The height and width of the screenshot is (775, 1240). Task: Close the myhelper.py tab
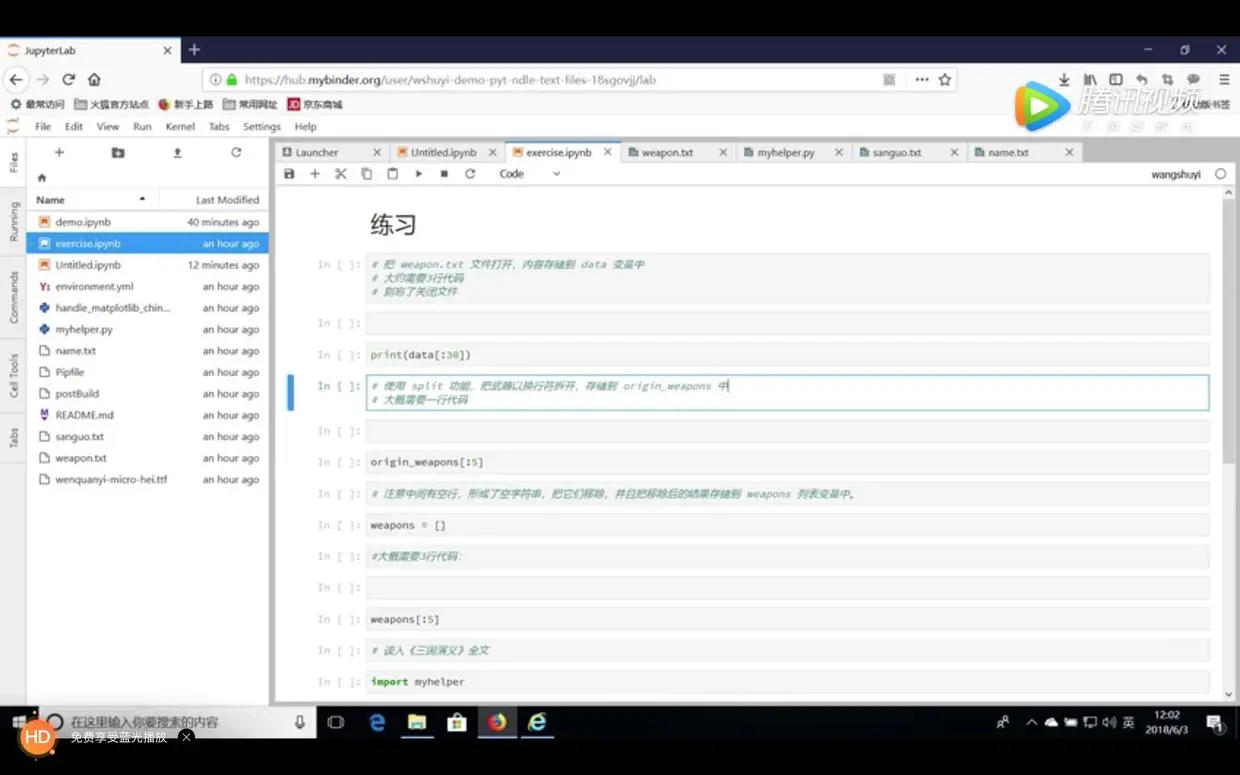[838, 153]
